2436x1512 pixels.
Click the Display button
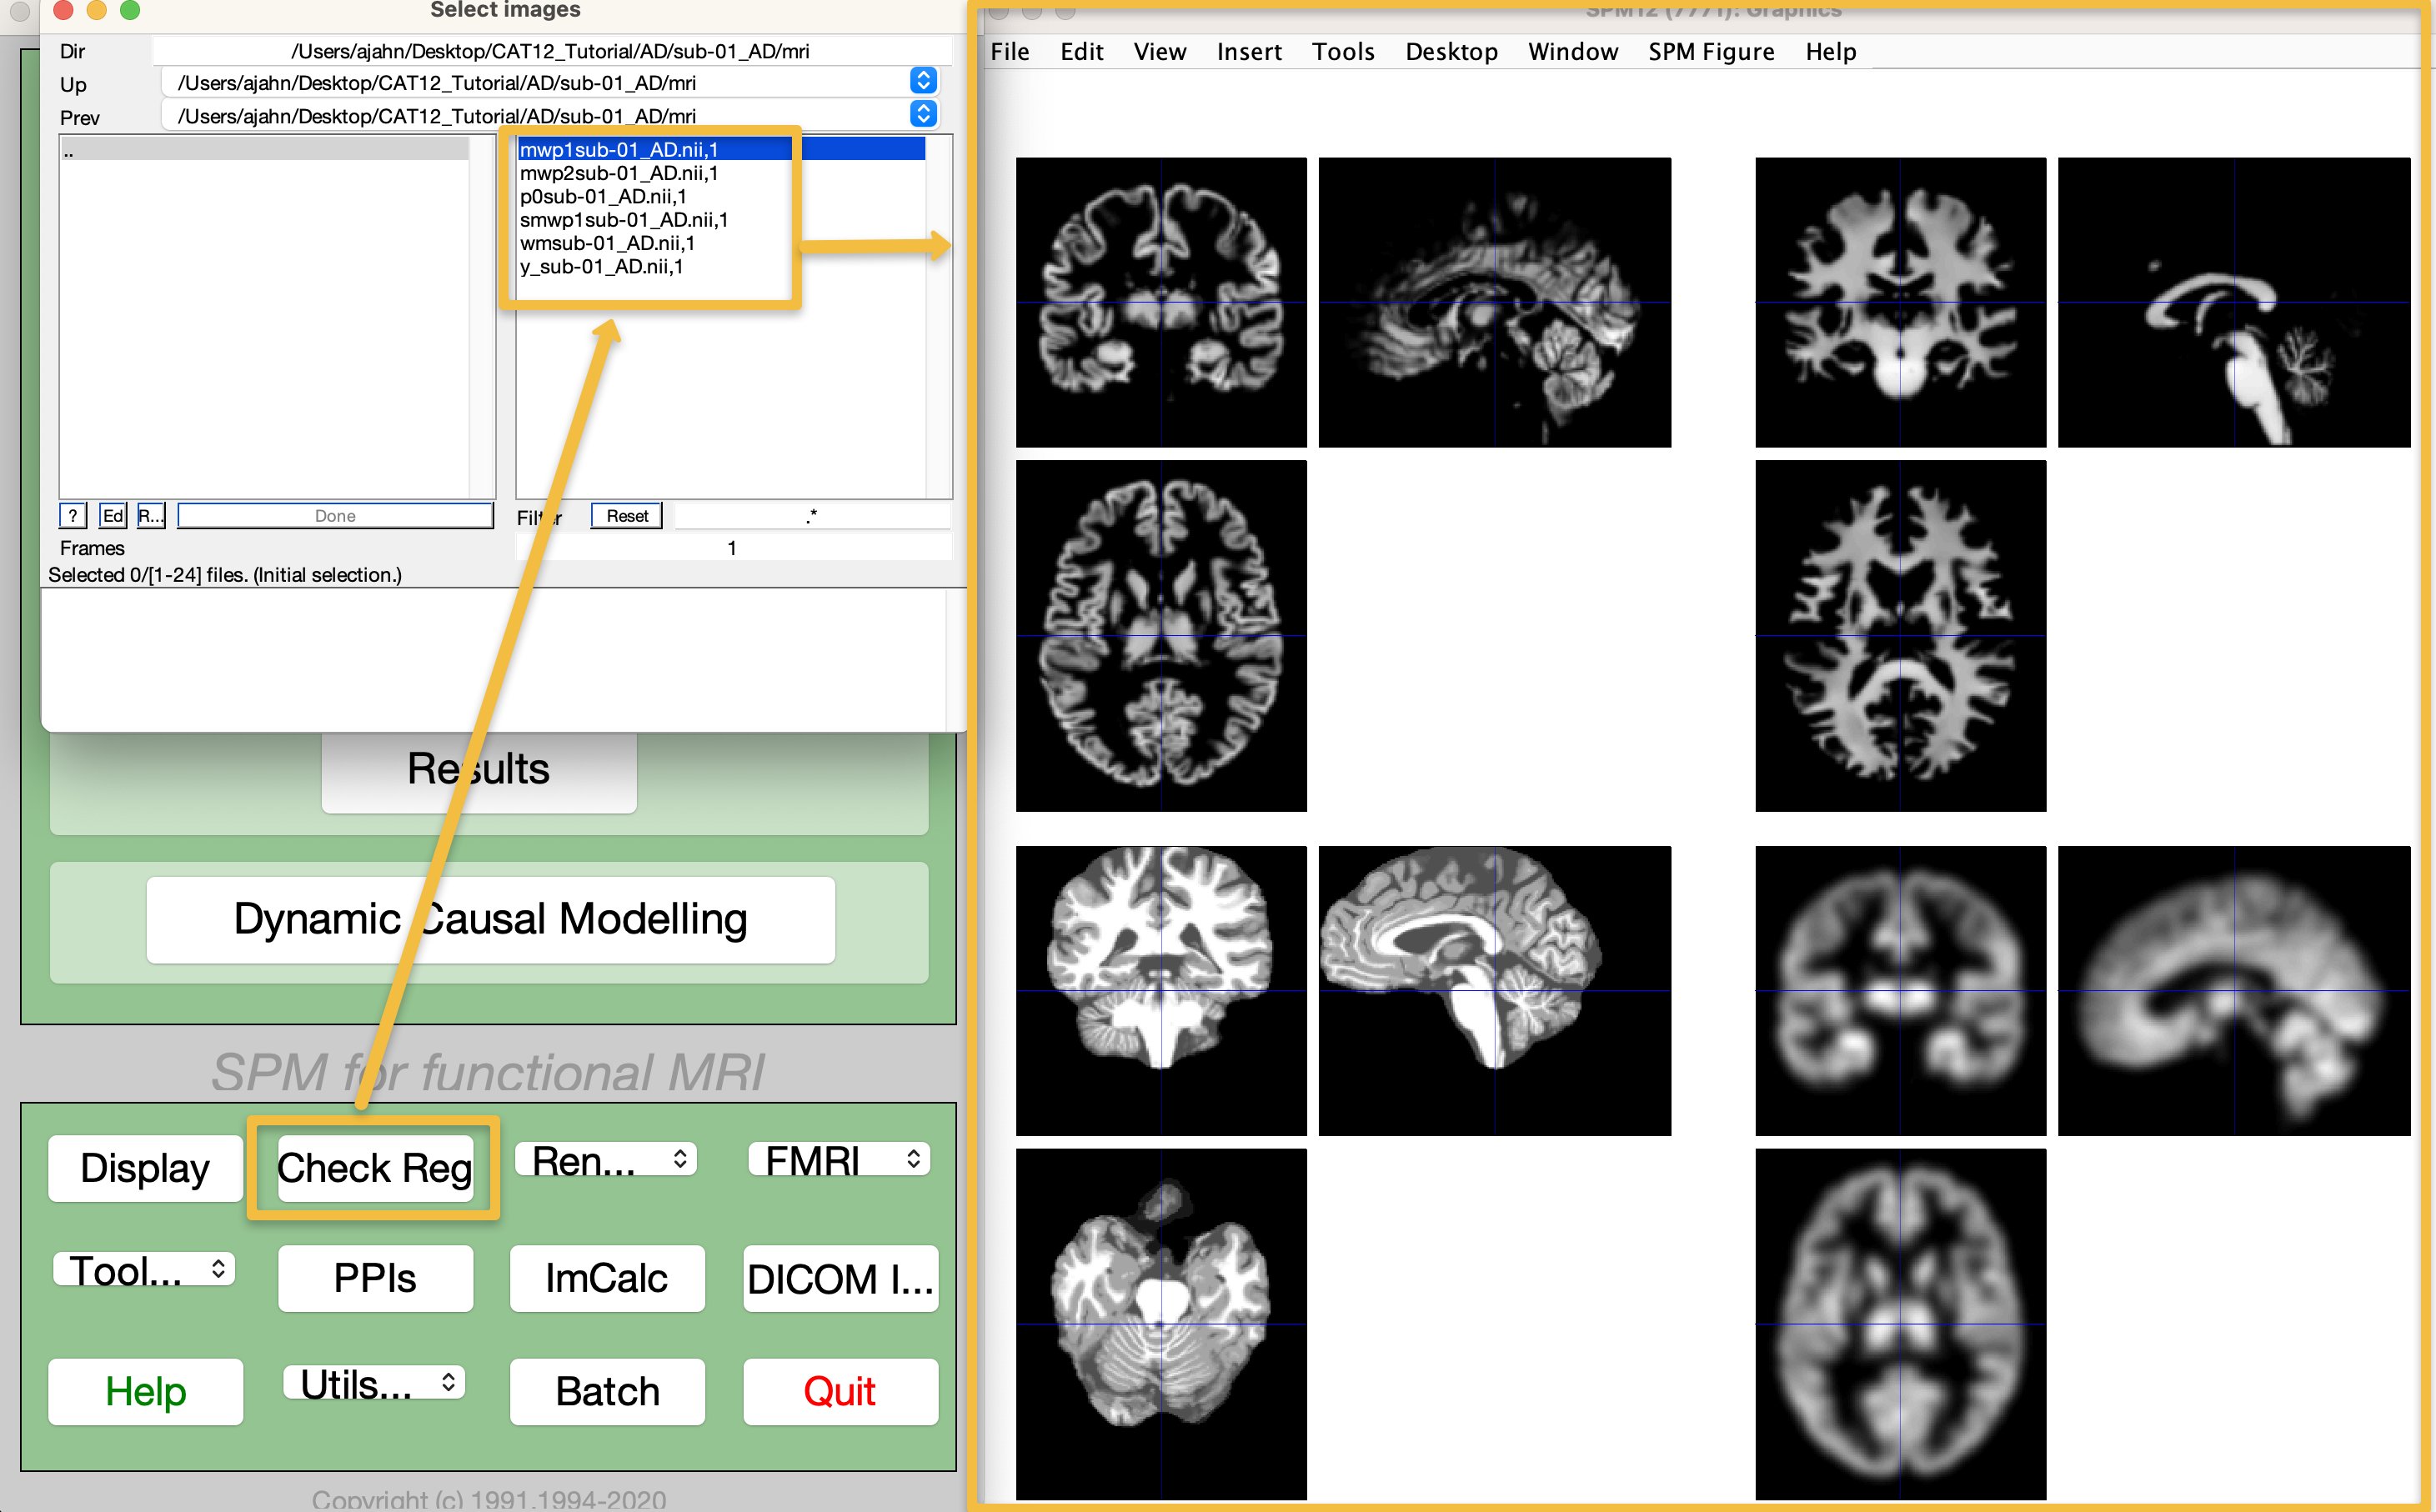click(145, 1168)
